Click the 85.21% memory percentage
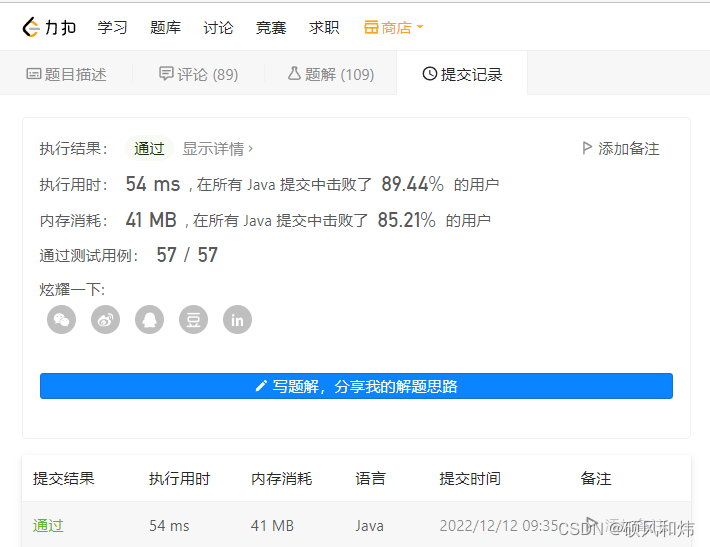The height and width of the screenshot is (547, 710). (x=407, y=220)
